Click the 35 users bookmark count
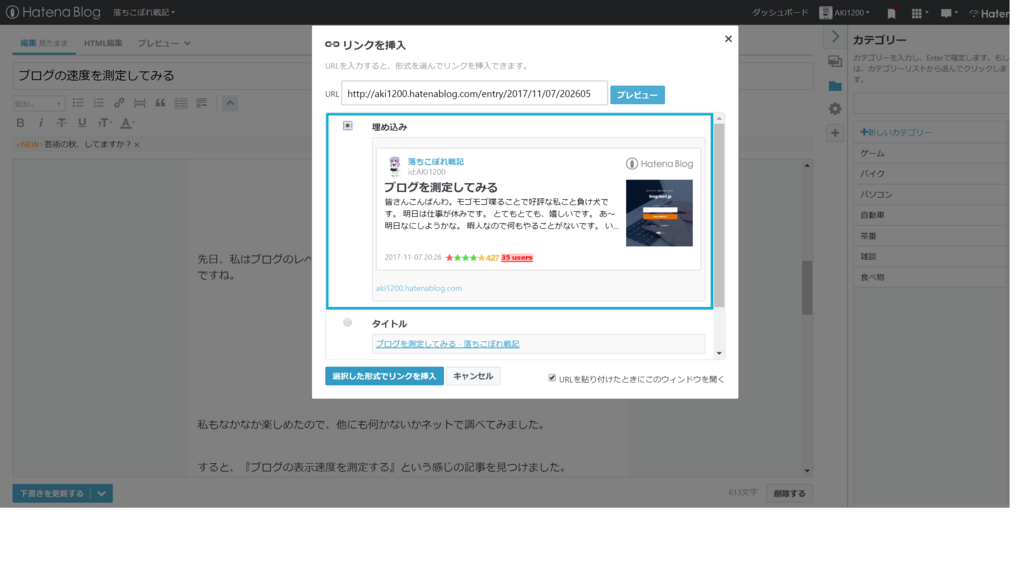1024x576 pixels. click(517, 257)
